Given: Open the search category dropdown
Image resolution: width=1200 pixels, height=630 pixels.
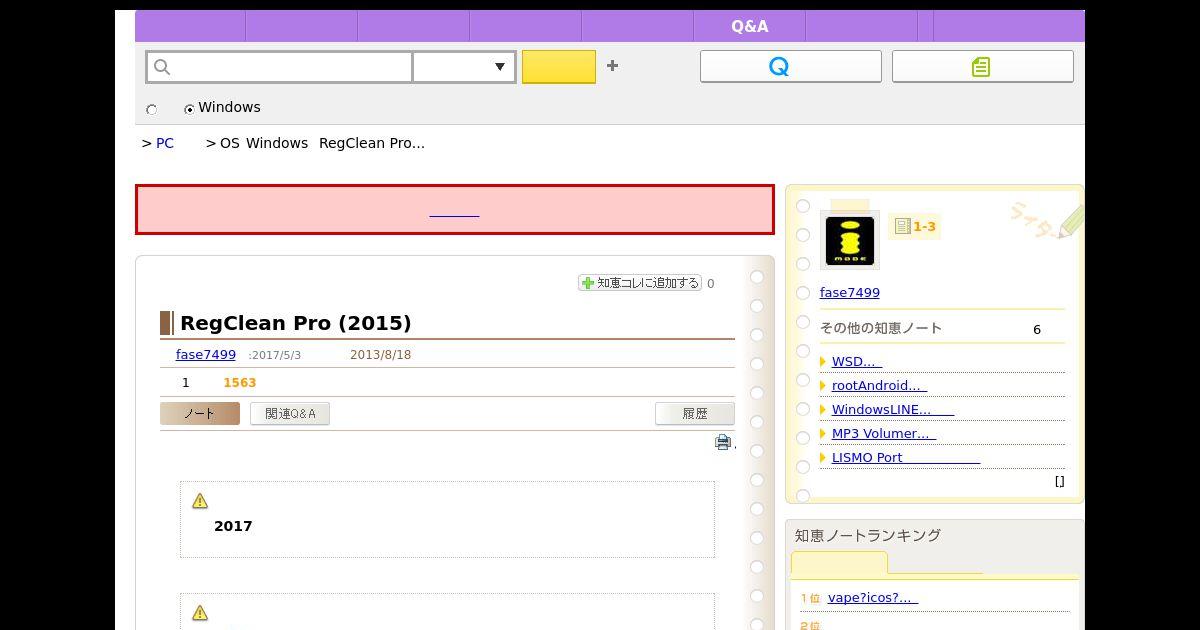Looking at the screenshot, I should [x=464, y=67].
